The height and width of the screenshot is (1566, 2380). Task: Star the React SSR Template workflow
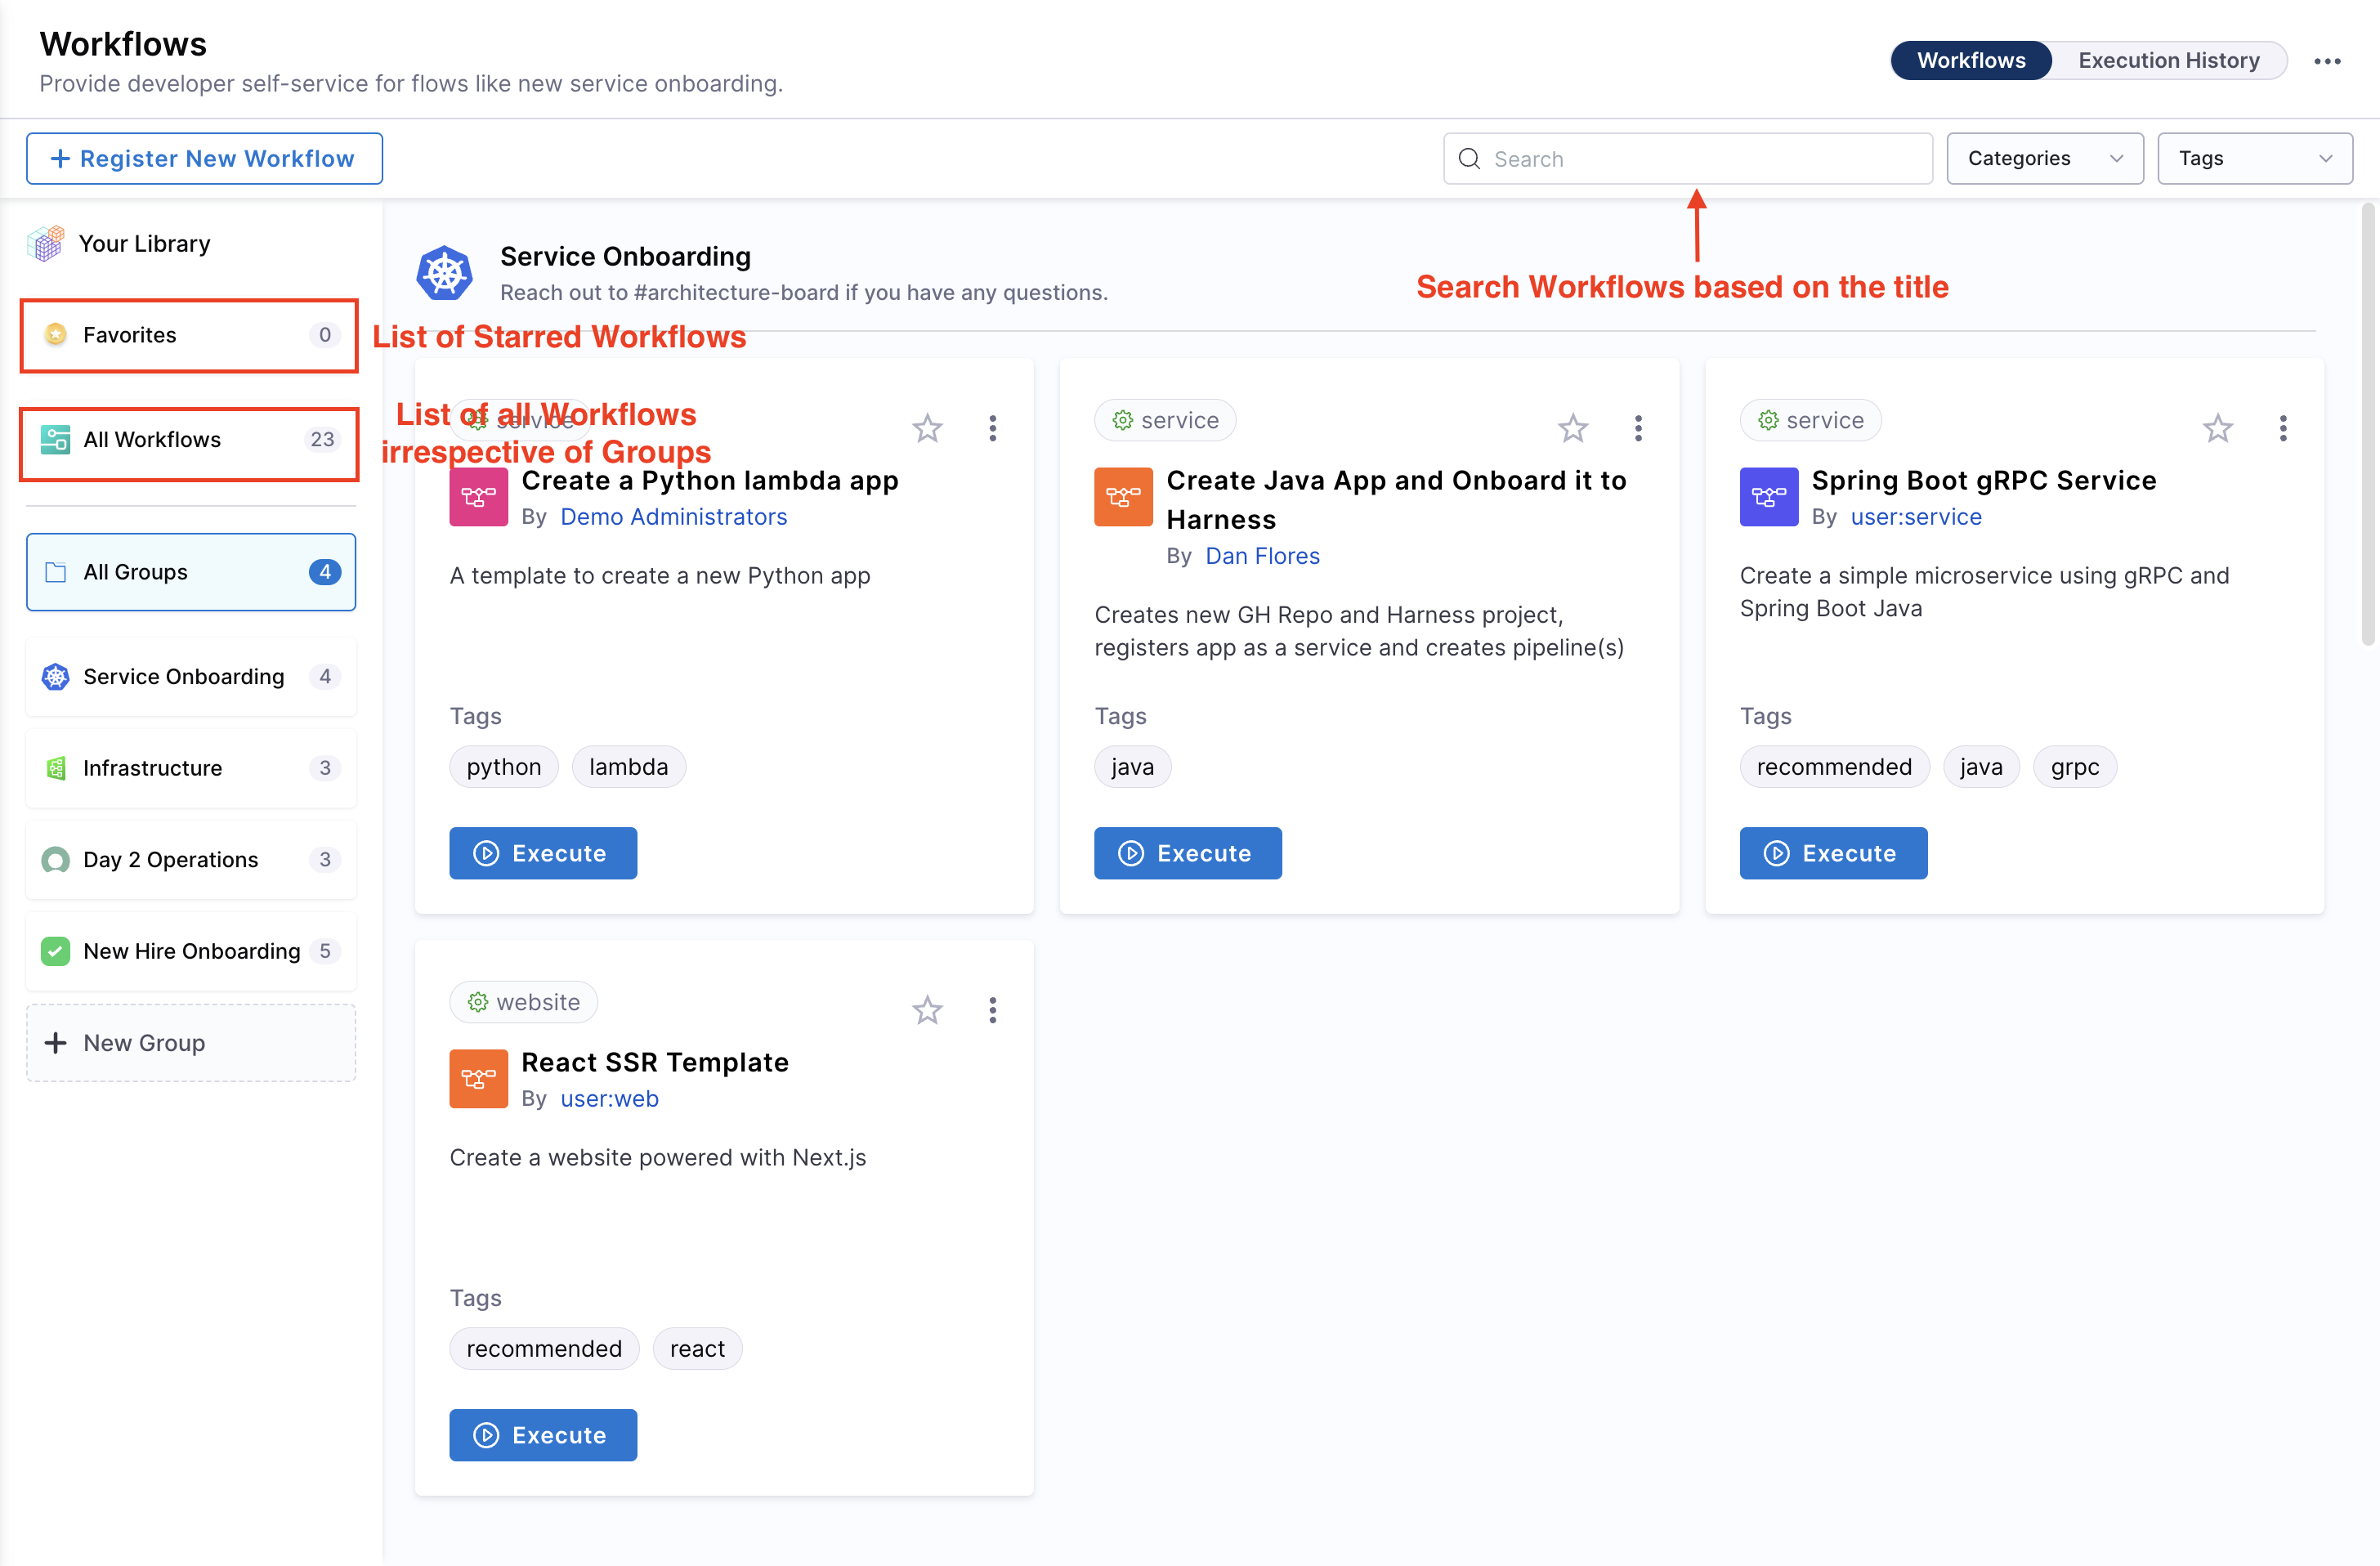tap(927, 1010)
